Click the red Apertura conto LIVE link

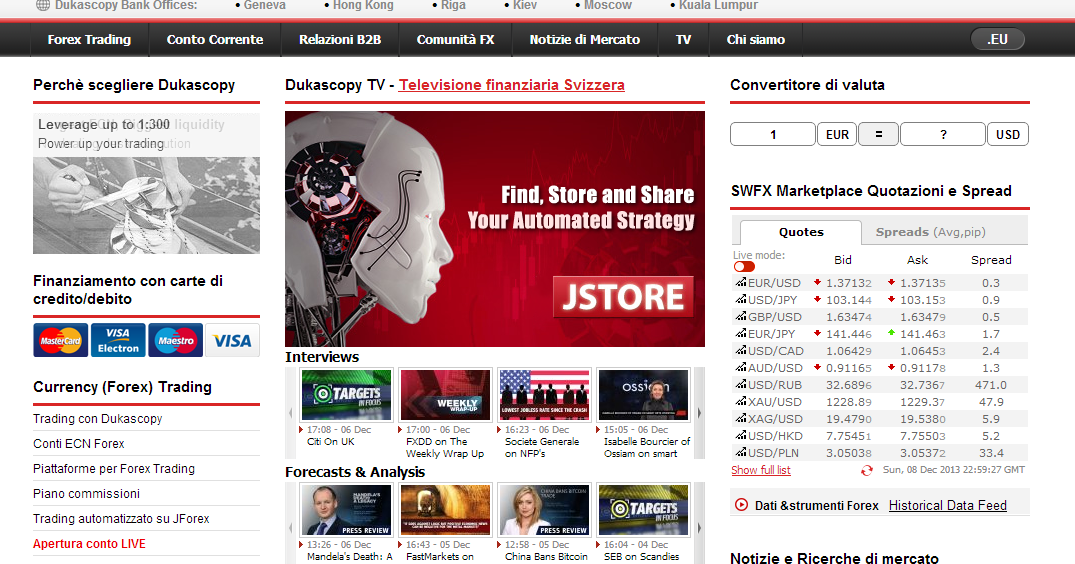89,543
